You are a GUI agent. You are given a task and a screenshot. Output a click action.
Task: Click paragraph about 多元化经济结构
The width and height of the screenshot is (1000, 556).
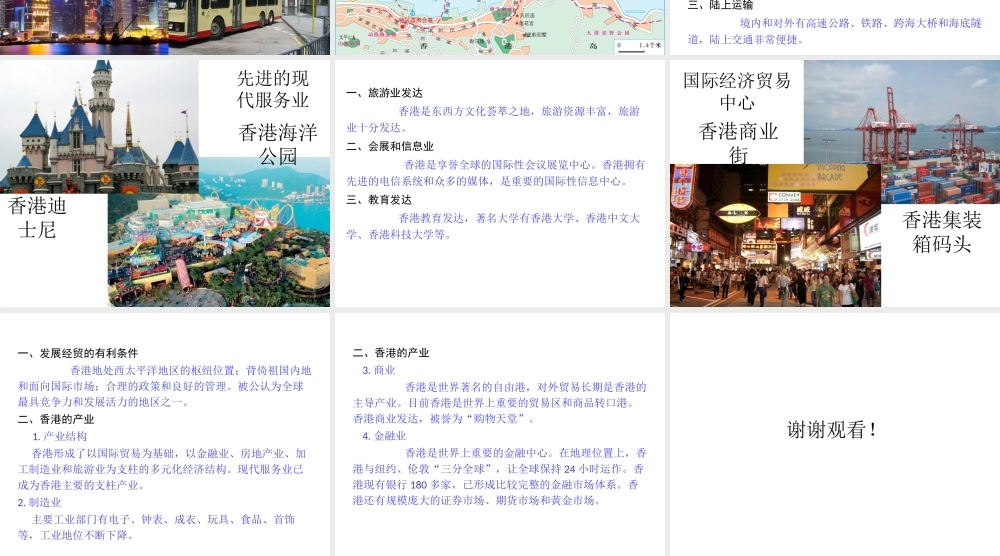[x=162, y=469]
